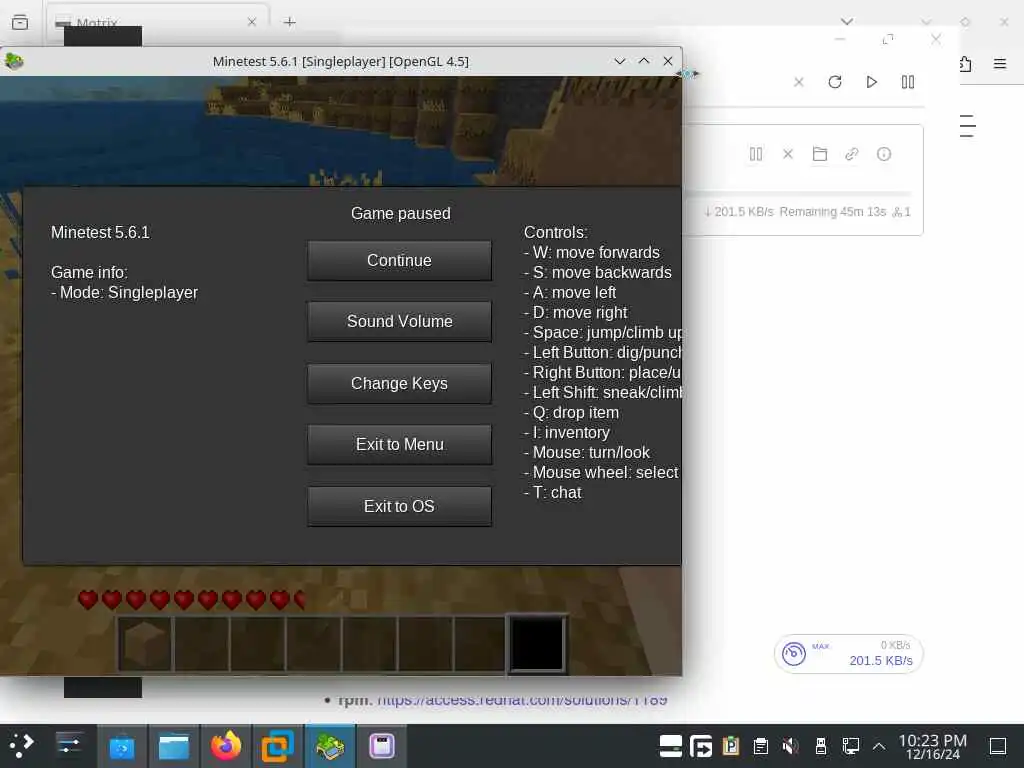Copy link of active download task
This screenshot has width=1024, height=768.
point(852,154)
